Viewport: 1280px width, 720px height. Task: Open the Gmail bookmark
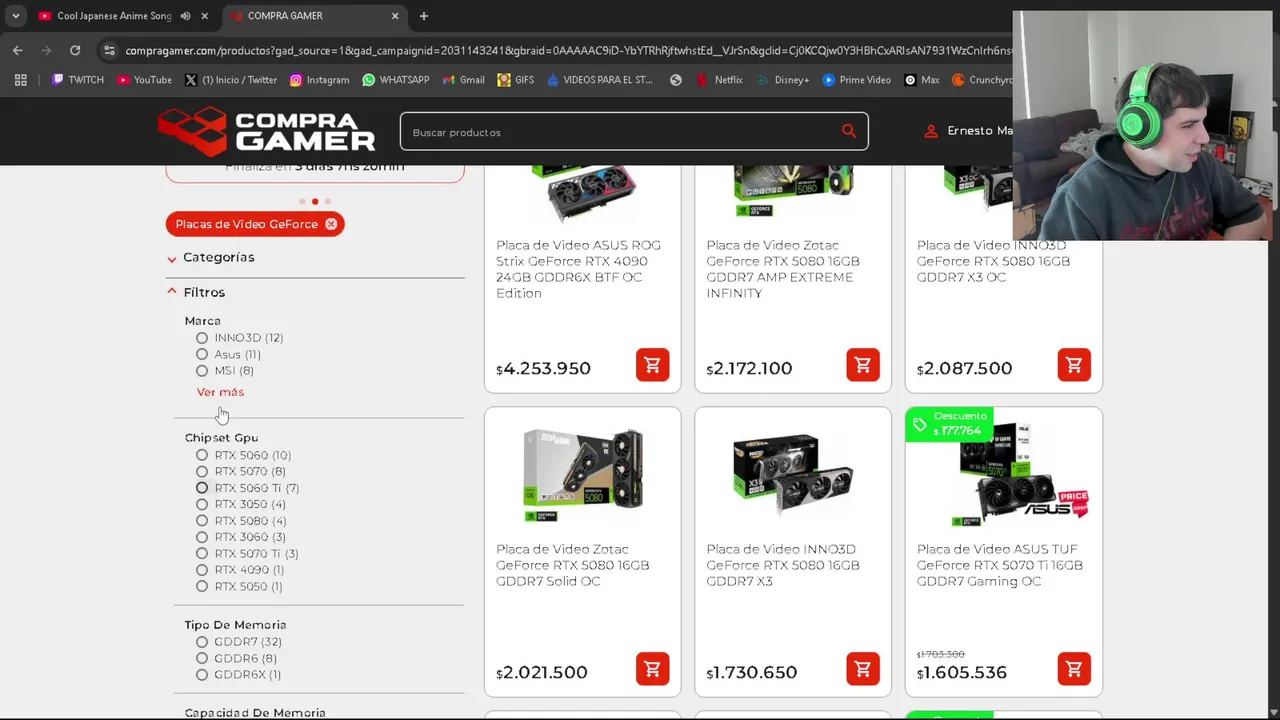click(463, 80)
